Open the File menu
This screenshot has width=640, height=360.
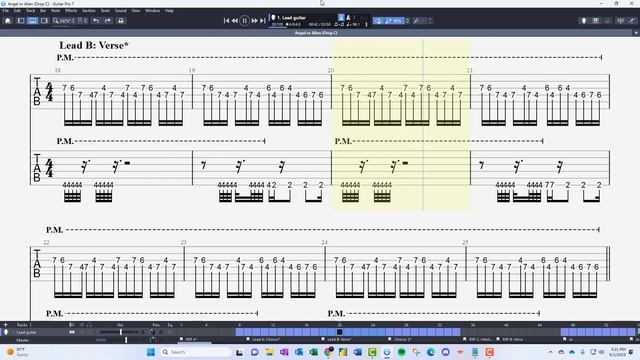coord(6,11)
